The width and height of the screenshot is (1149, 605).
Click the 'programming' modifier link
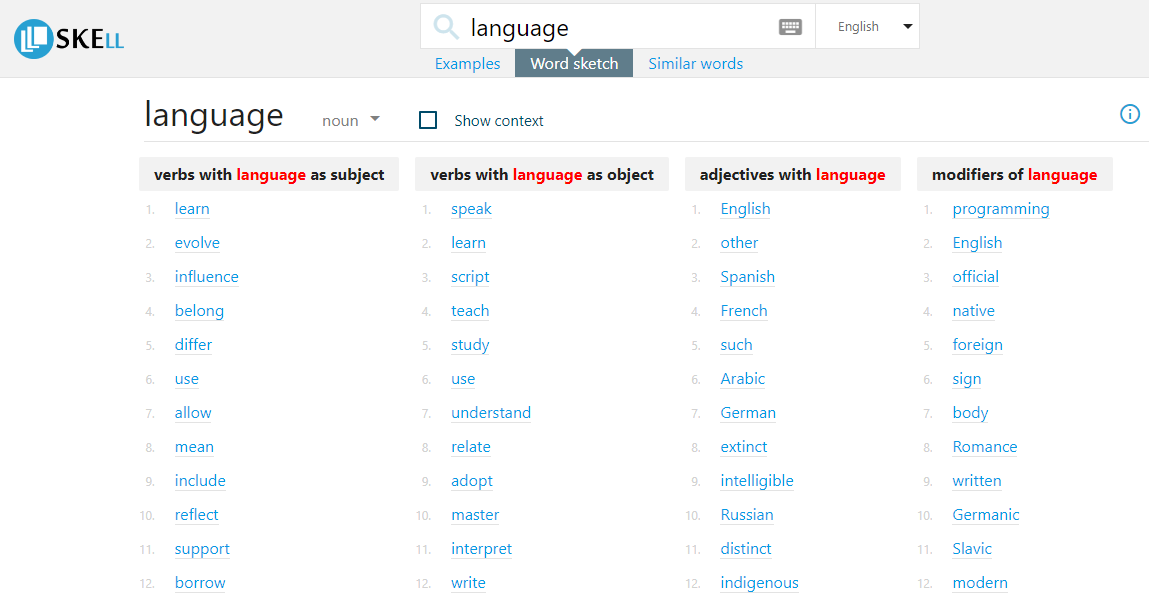point(1001,209)
